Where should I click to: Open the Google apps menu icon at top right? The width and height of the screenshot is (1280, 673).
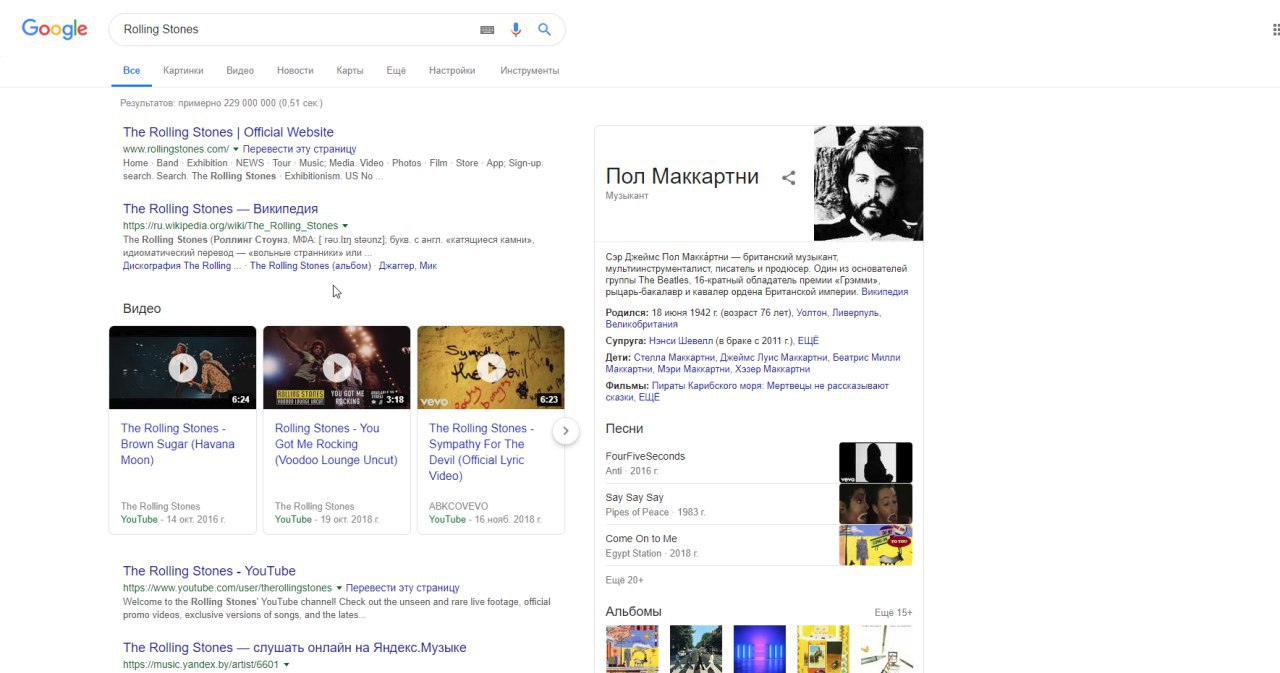pos(1275,30)
